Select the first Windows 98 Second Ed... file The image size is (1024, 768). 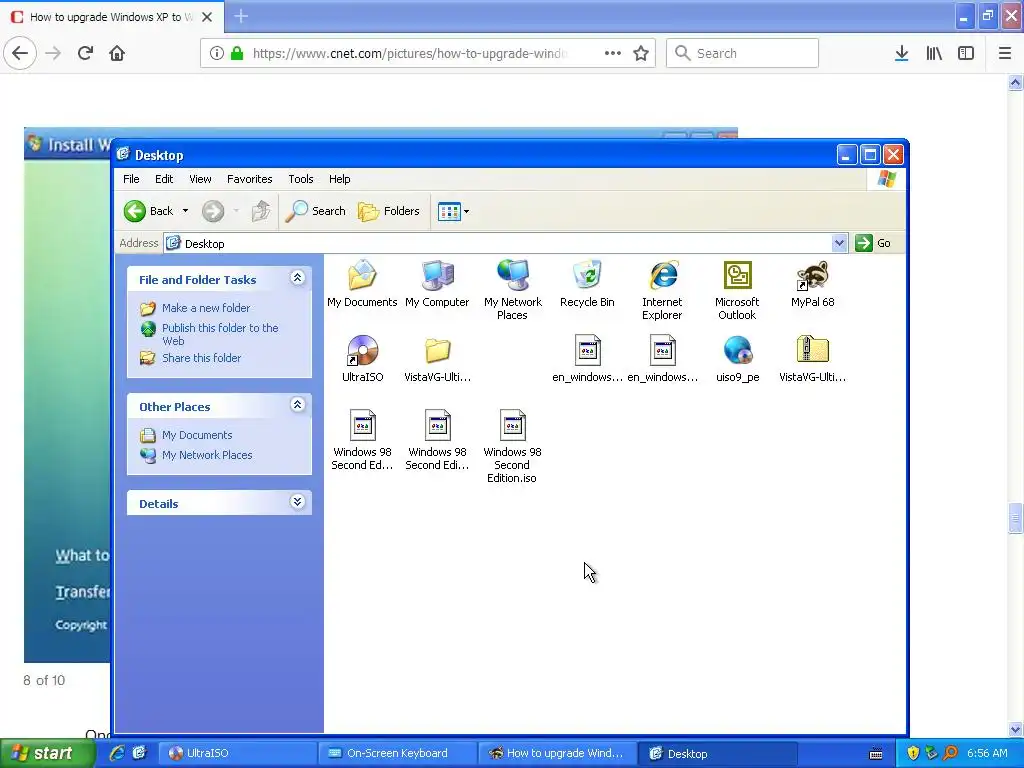tap(362, 440)
